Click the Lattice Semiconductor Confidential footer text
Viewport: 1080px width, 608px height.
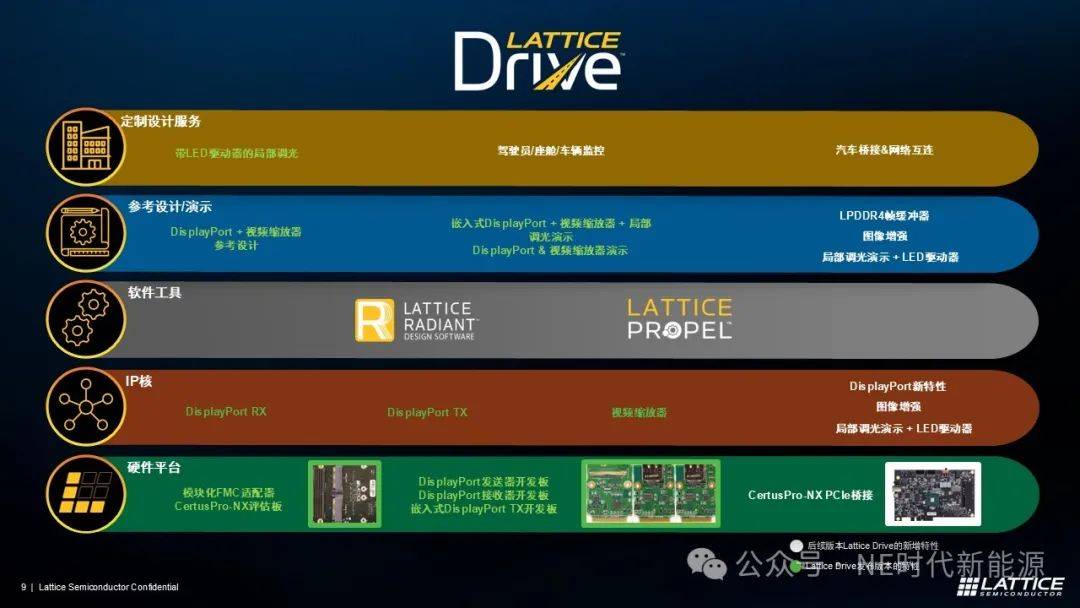pos(108,587)
